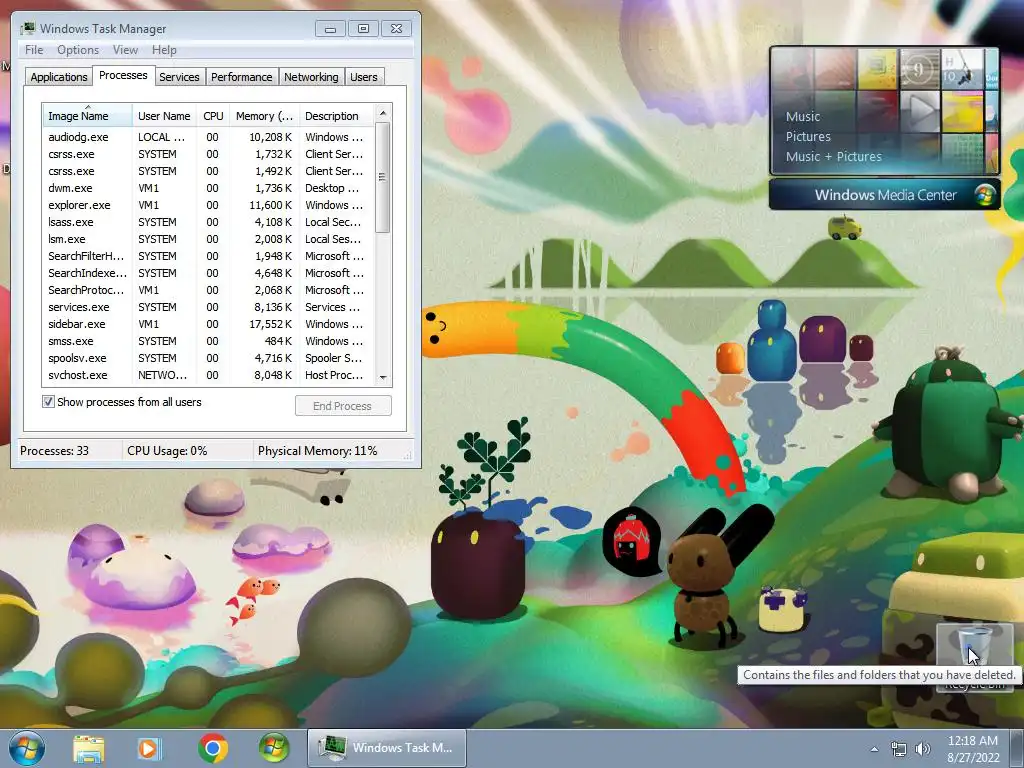Click Music in Media Center gadget

coord(803,116)
